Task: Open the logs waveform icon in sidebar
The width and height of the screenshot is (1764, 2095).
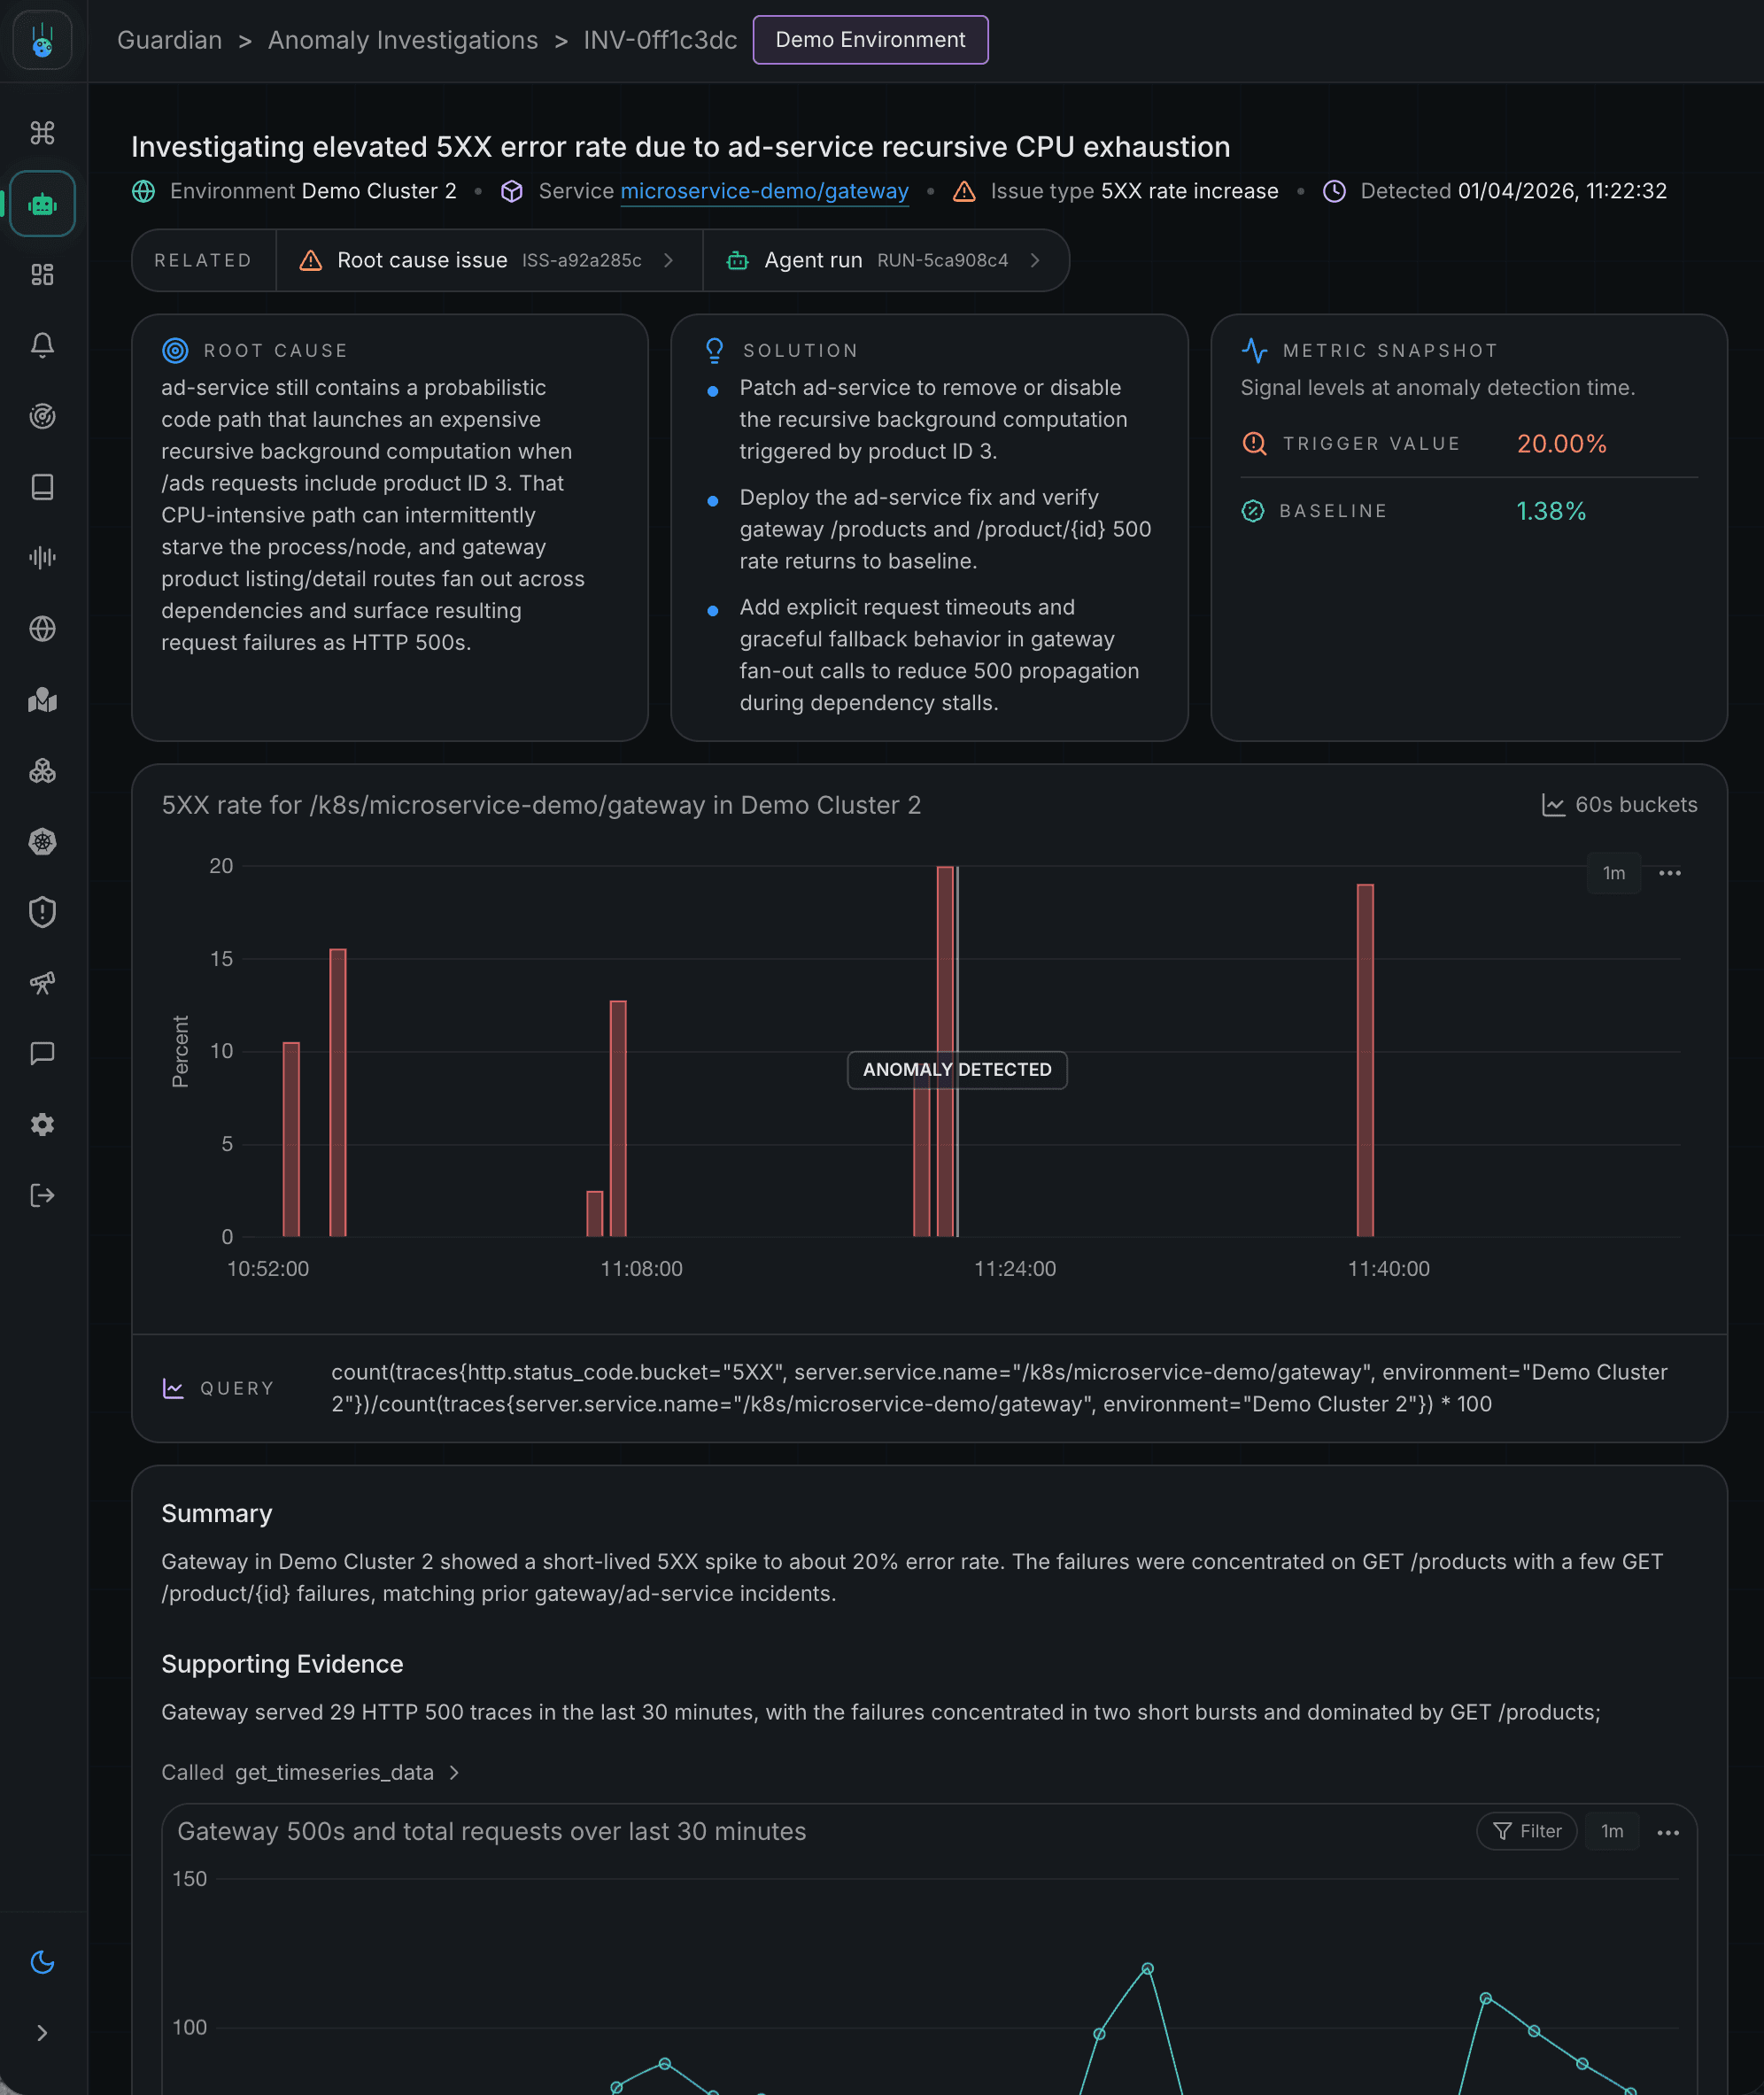Action: (42, 558)
